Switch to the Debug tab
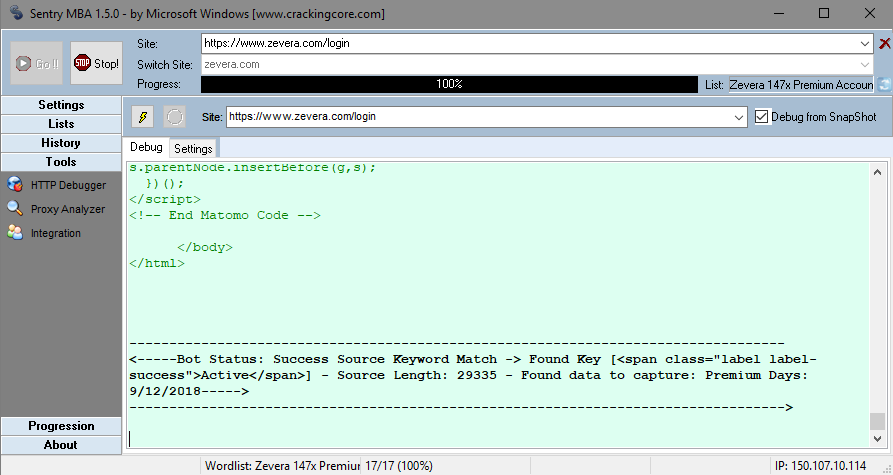Viewport: 893px width, 475px height. (x=146, y=147)
